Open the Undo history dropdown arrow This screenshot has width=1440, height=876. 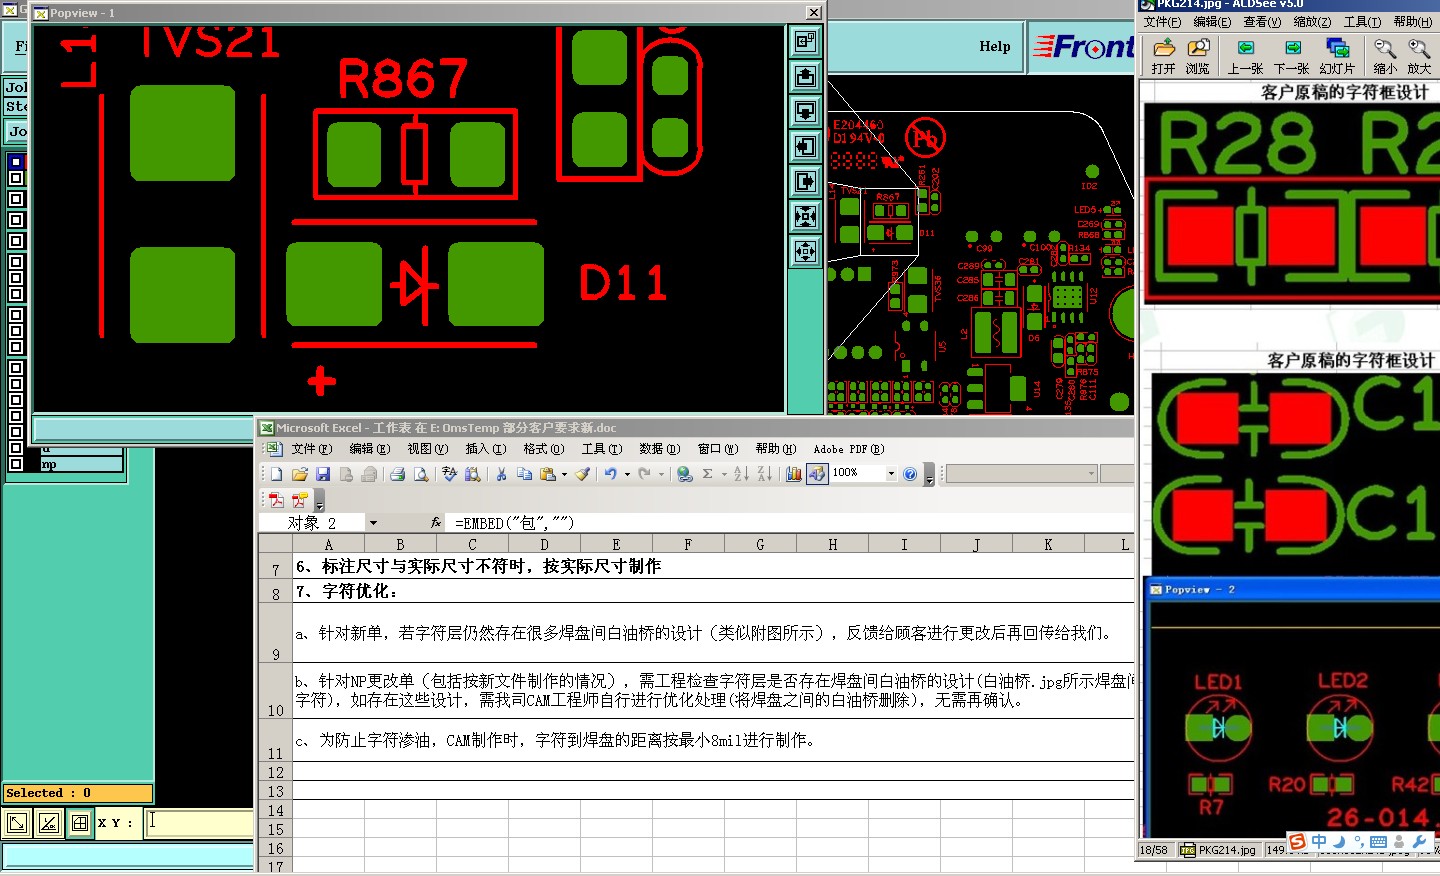pos(627,475)
